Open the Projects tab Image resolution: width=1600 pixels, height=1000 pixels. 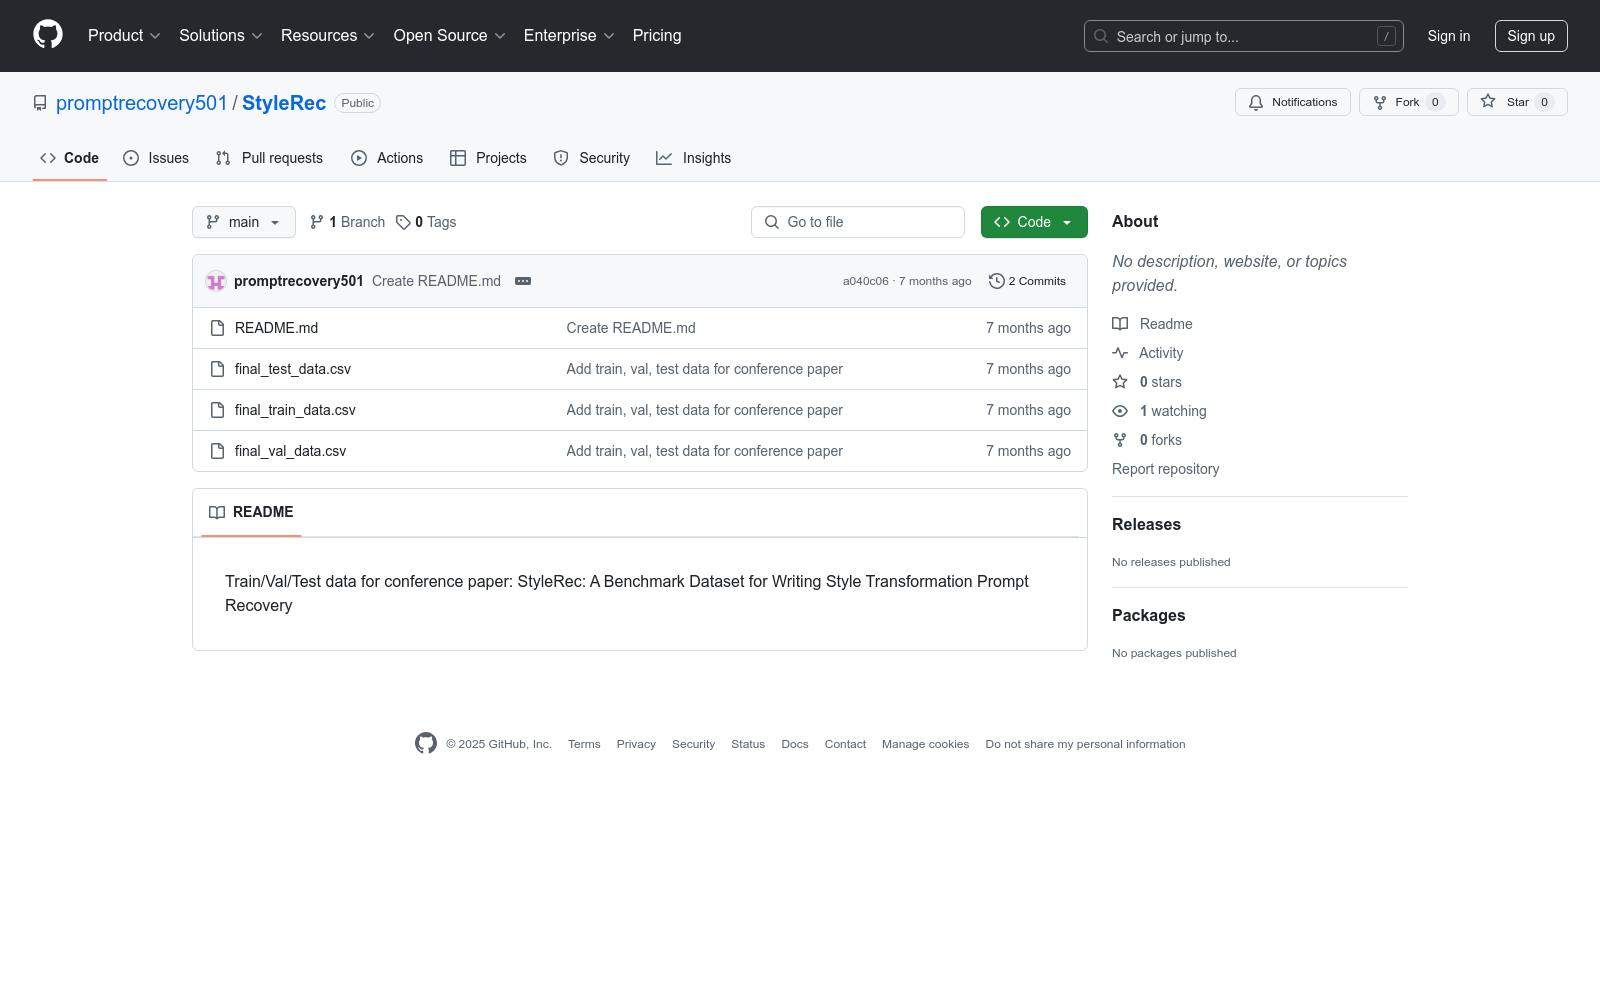[488, 158]
